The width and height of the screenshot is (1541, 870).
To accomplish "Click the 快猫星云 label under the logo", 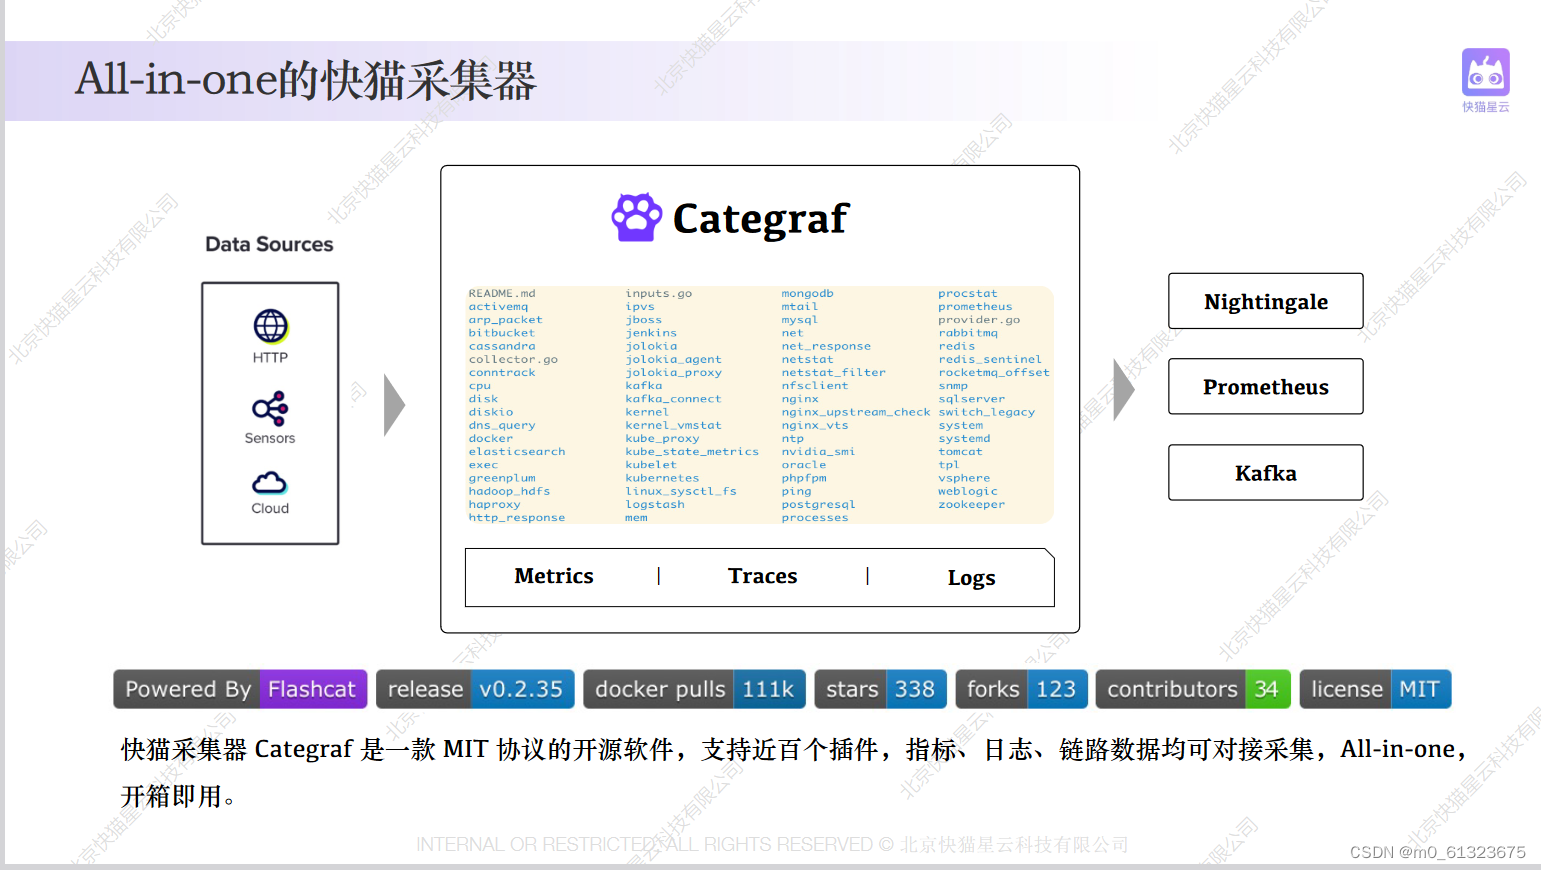I will (1486, 107).
